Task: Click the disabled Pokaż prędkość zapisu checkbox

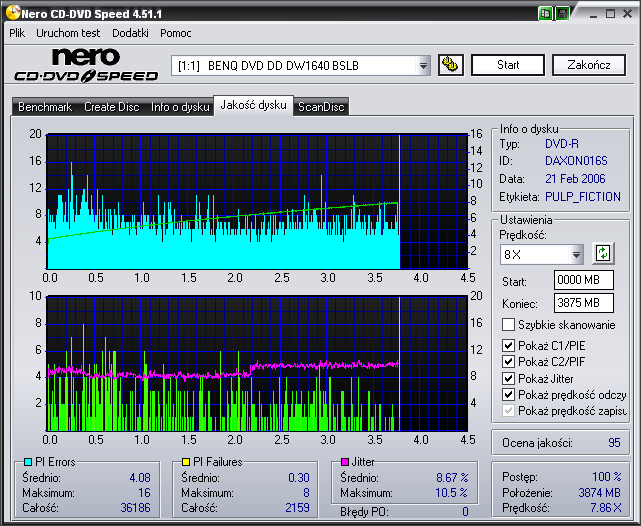Action: tap(508, 410)
